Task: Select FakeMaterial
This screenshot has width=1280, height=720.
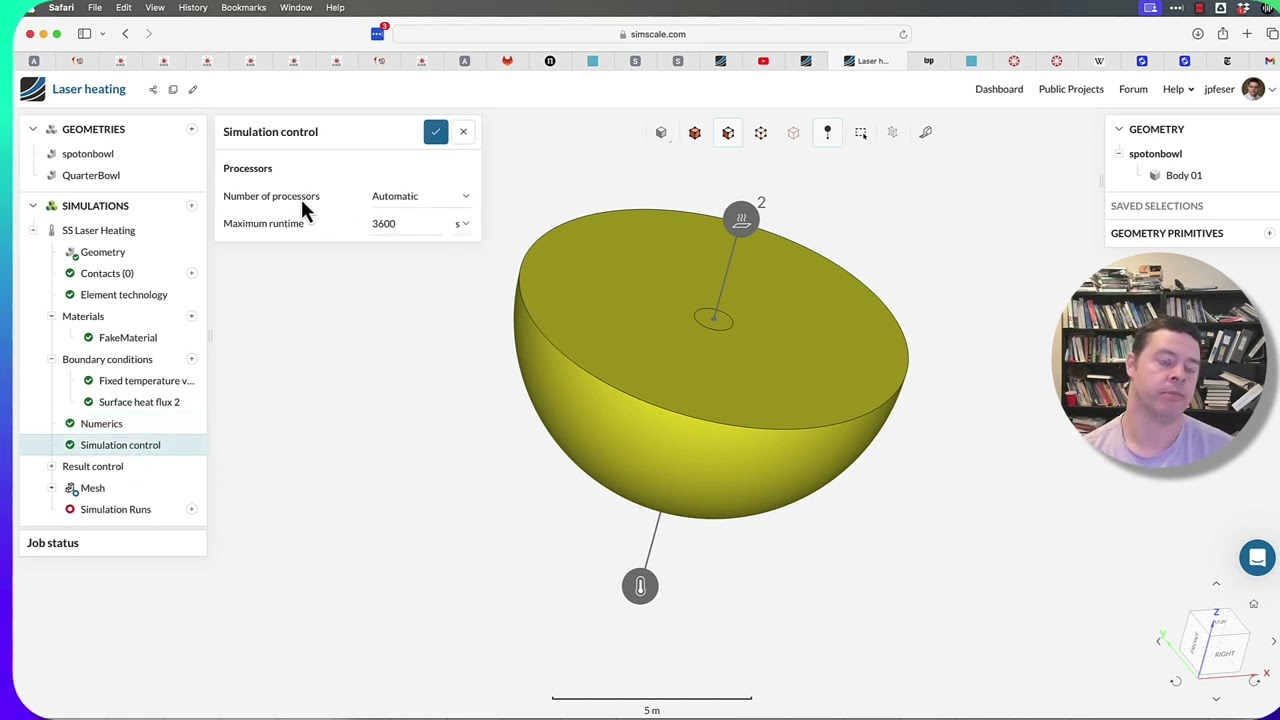Action: pyautogui.click(x=128, y=338)
